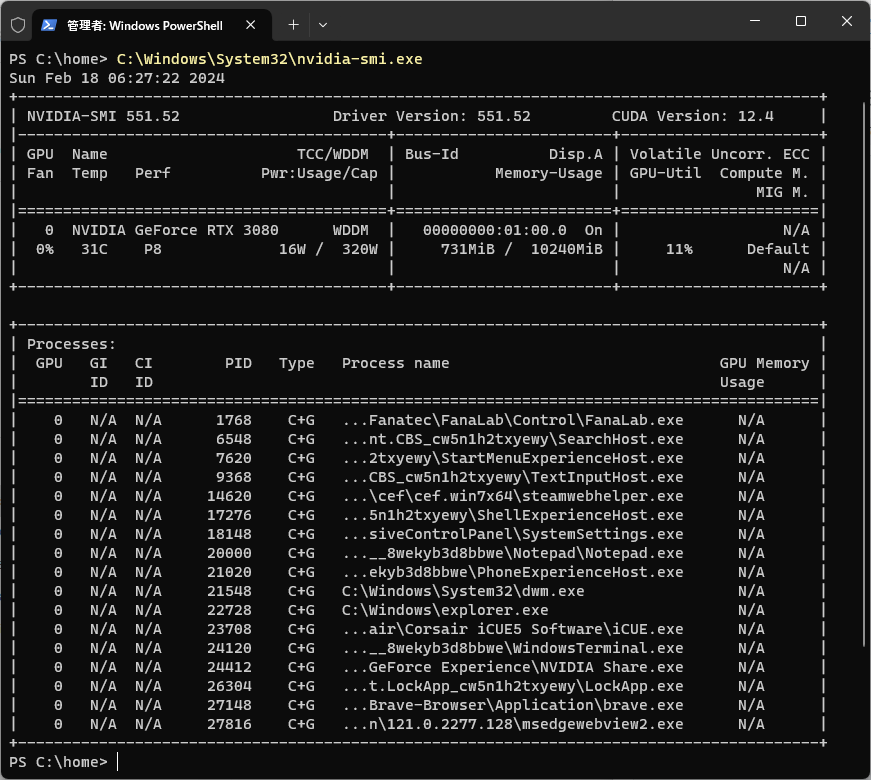871x780 pixels.
Task: Click the FanaLab.exe process row
Action: [x=417, y=420]
